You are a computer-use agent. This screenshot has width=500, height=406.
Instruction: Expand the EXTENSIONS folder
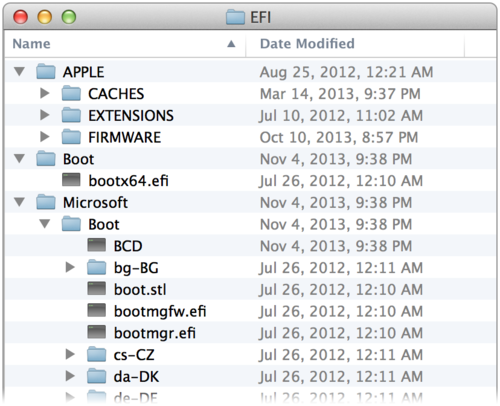coord(45,115)
